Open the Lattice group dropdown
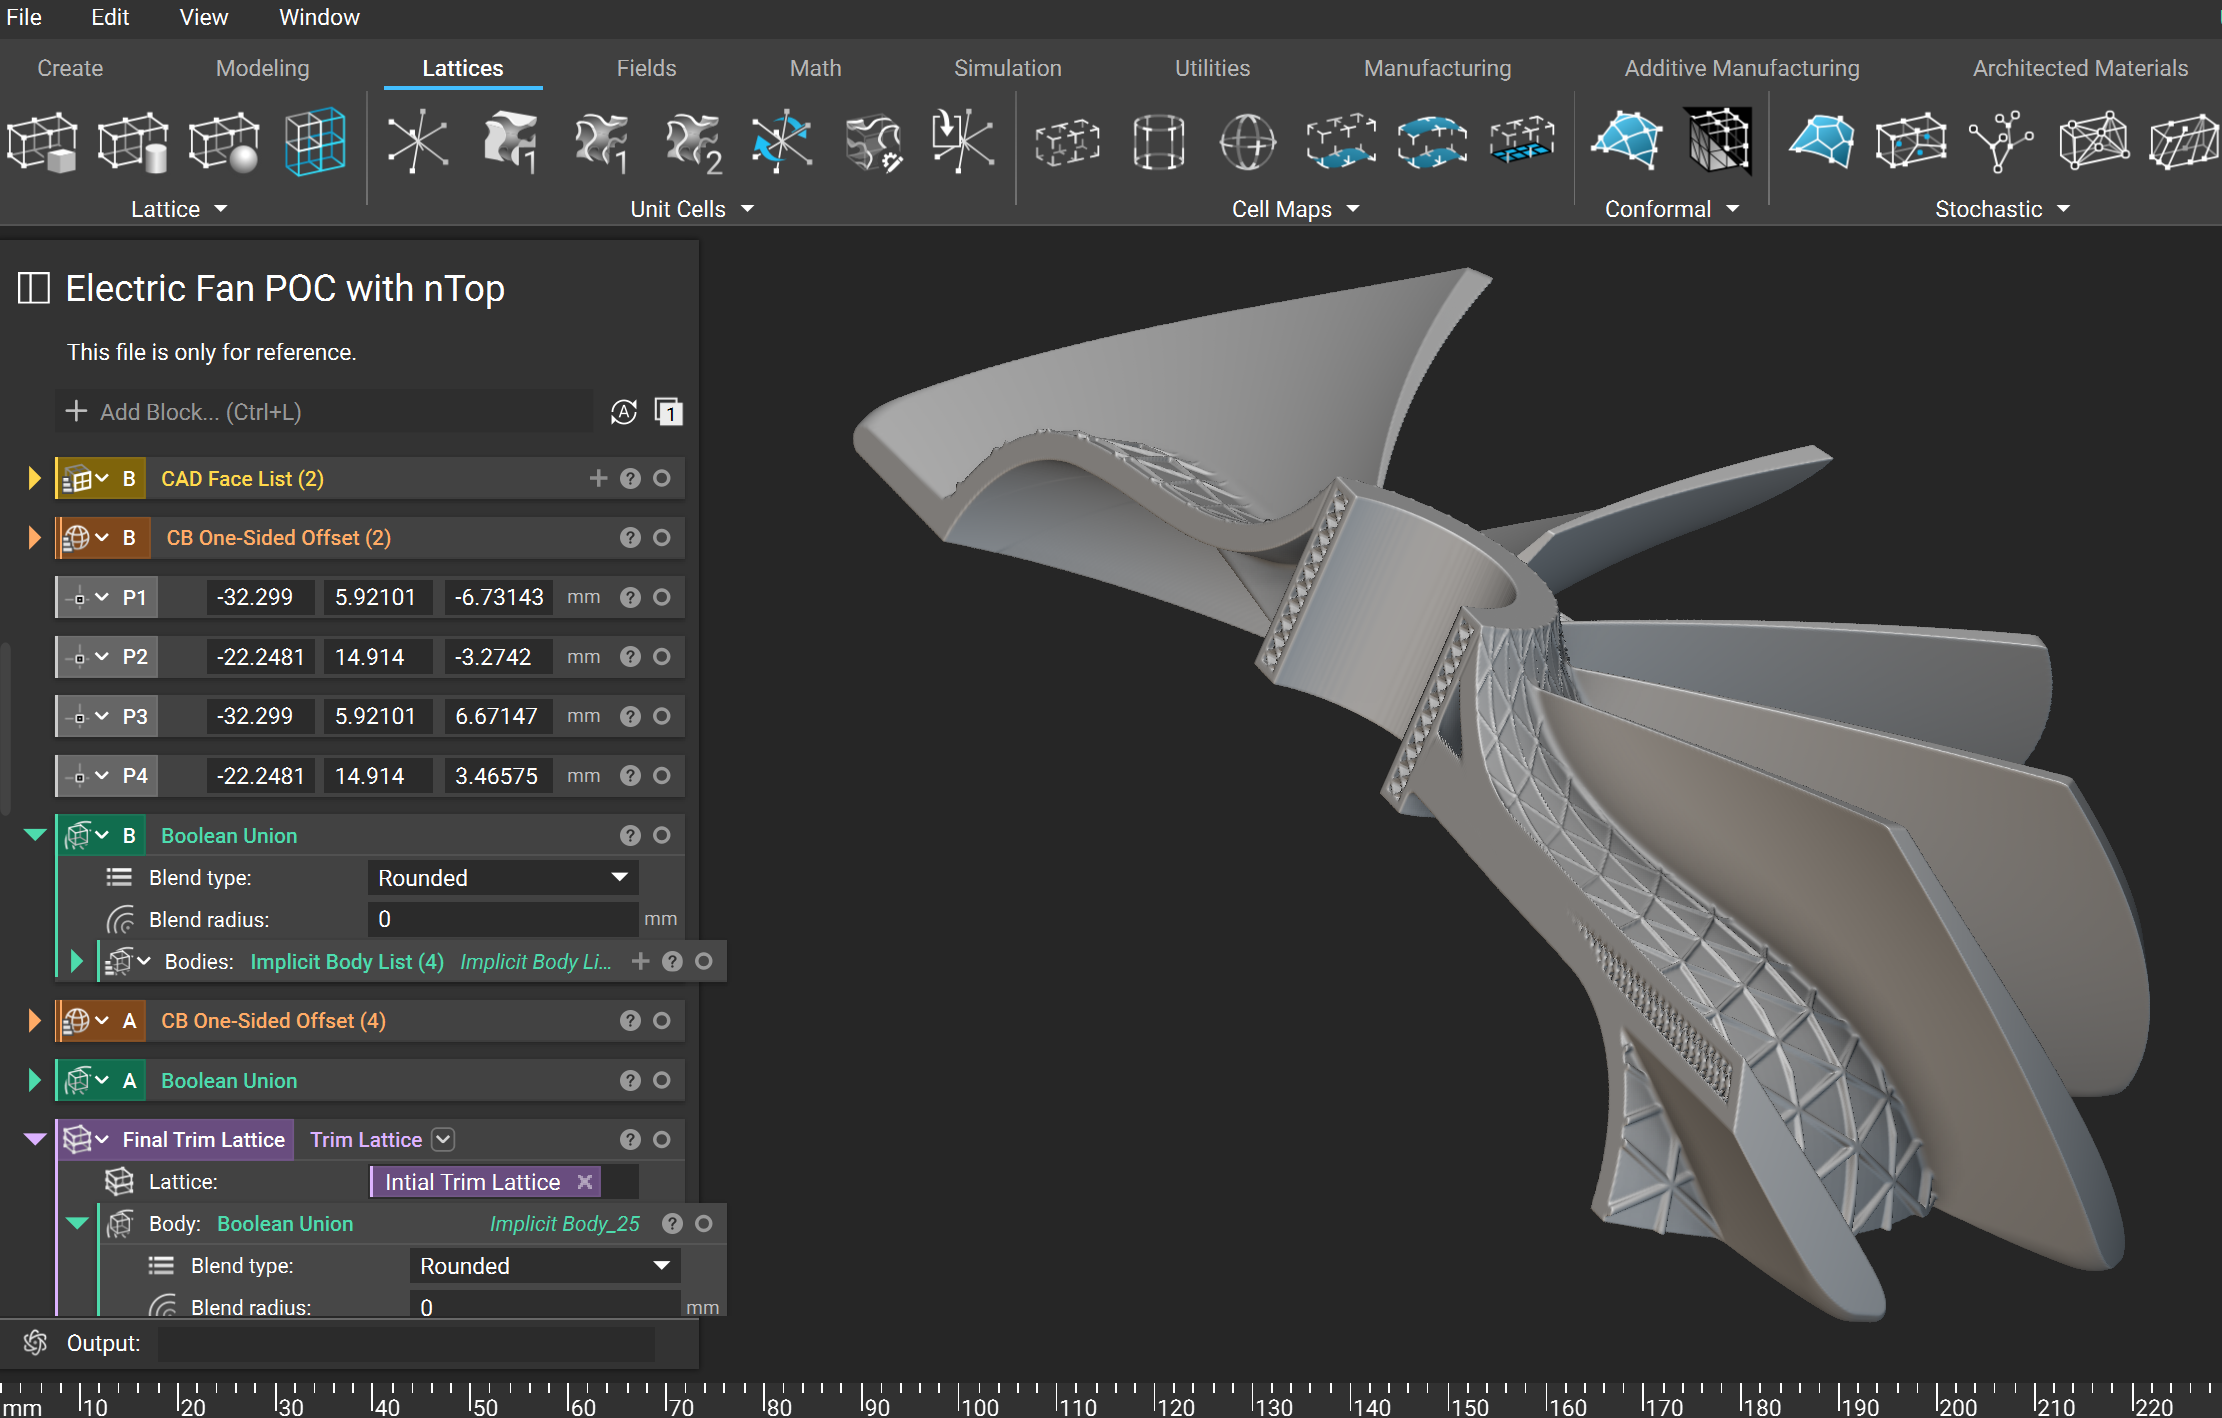This screenshot has width=2222, height=1418. click(x=221, y=209)
